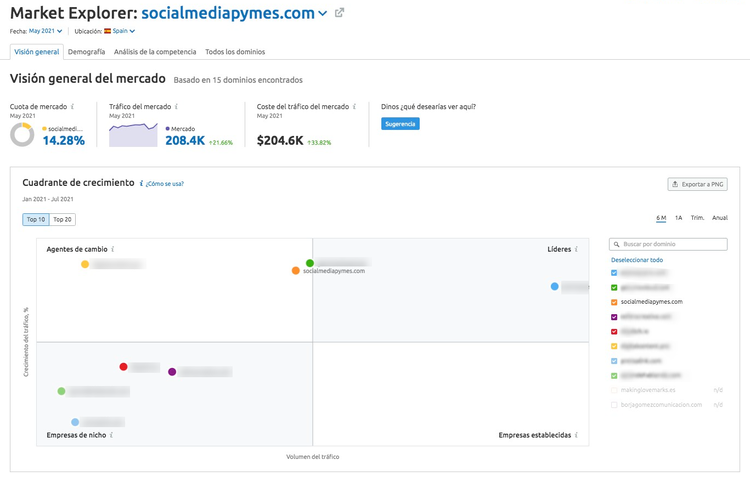Viewport: 750px width, 477px height.
Task: Expand the socialmediapymes.com domain dropdown chevron
Action: 323,13
